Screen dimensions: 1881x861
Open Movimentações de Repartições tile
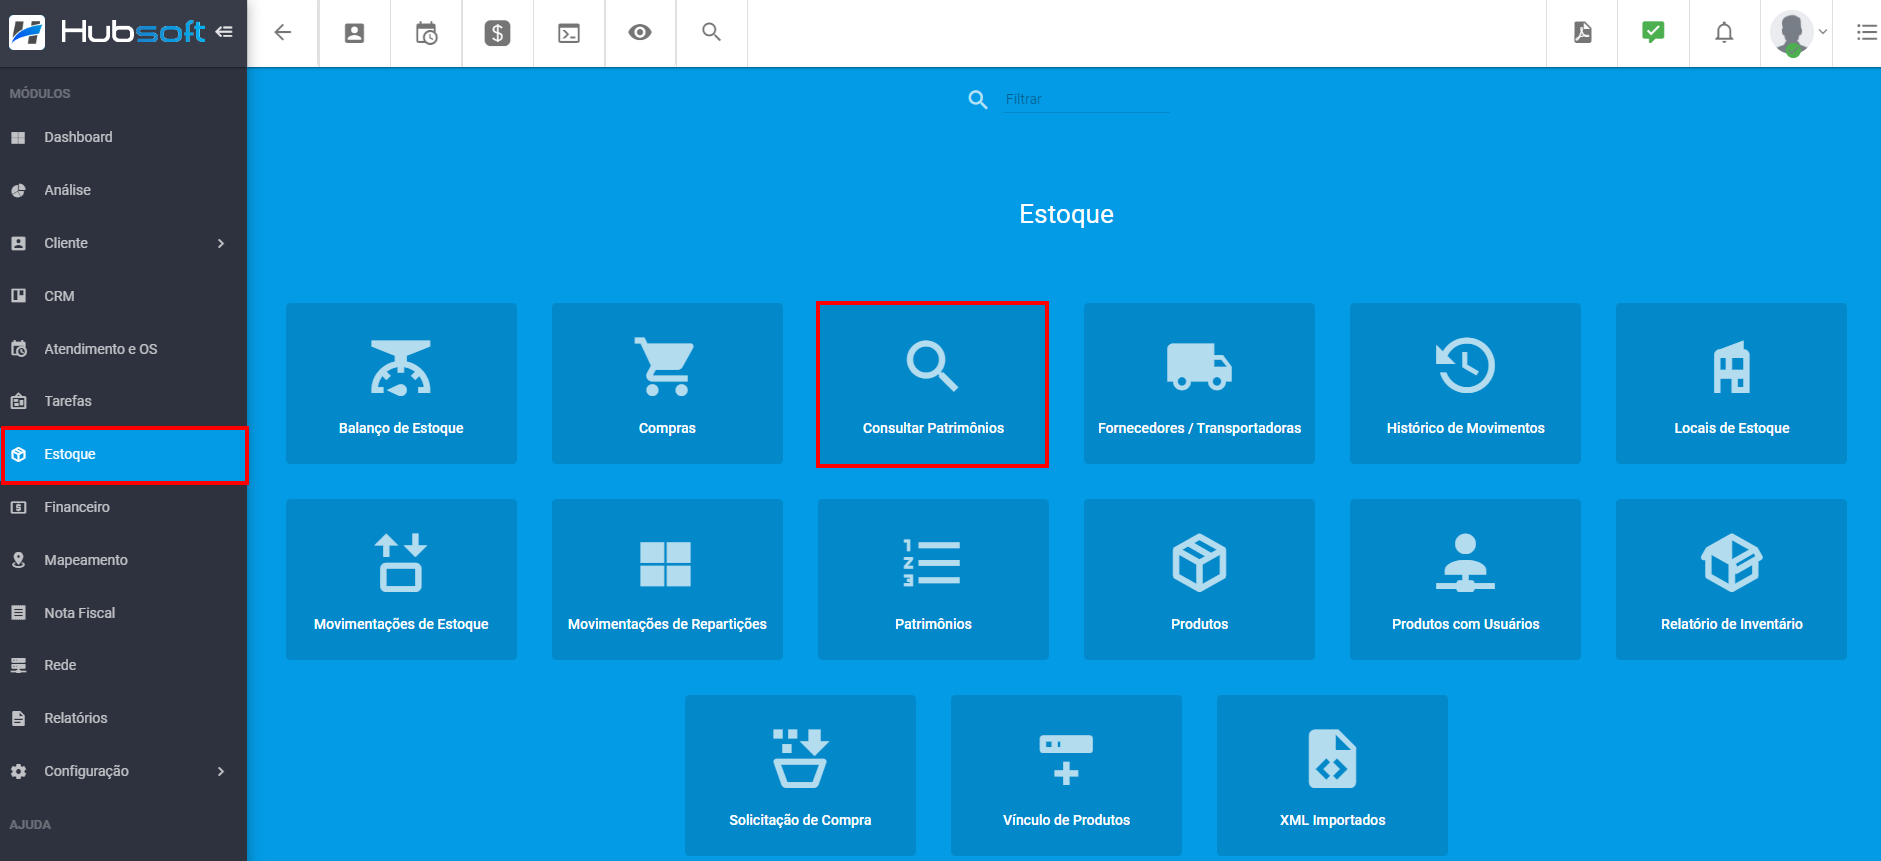point(667,579)
